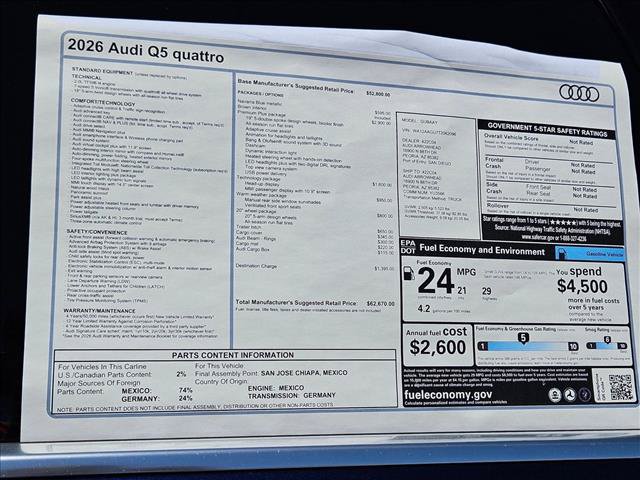Click the Audi four rings logo
Viewport: 640px width, 480px height.
579,93
